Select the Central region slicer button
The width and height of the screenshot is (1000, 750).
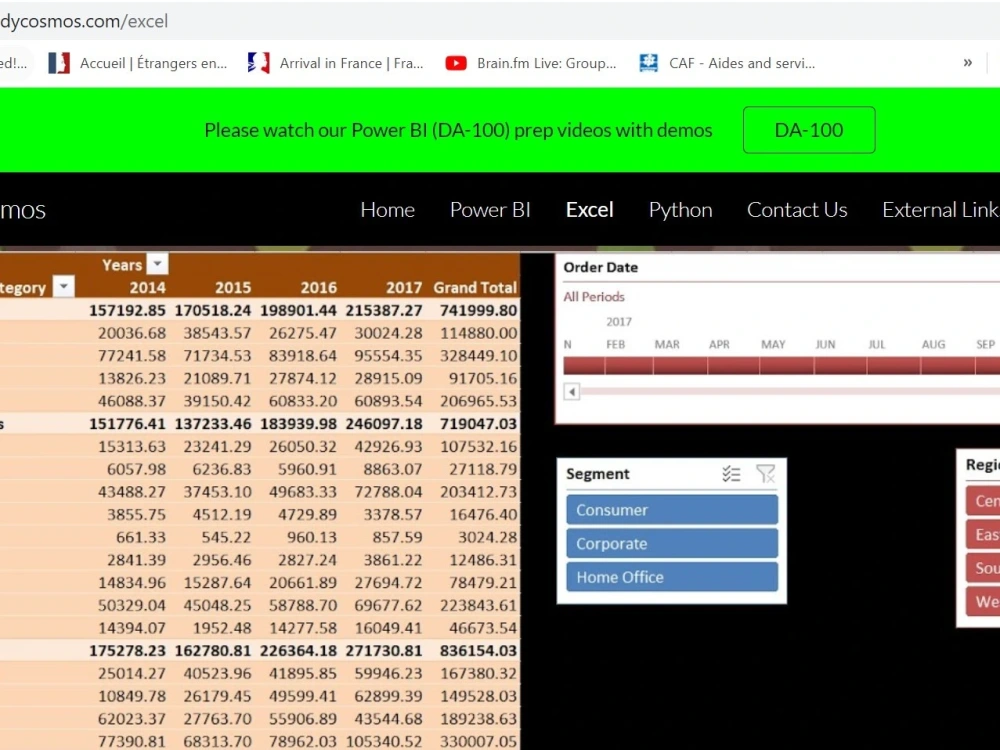pyautogui.click(x=983, y=501)
